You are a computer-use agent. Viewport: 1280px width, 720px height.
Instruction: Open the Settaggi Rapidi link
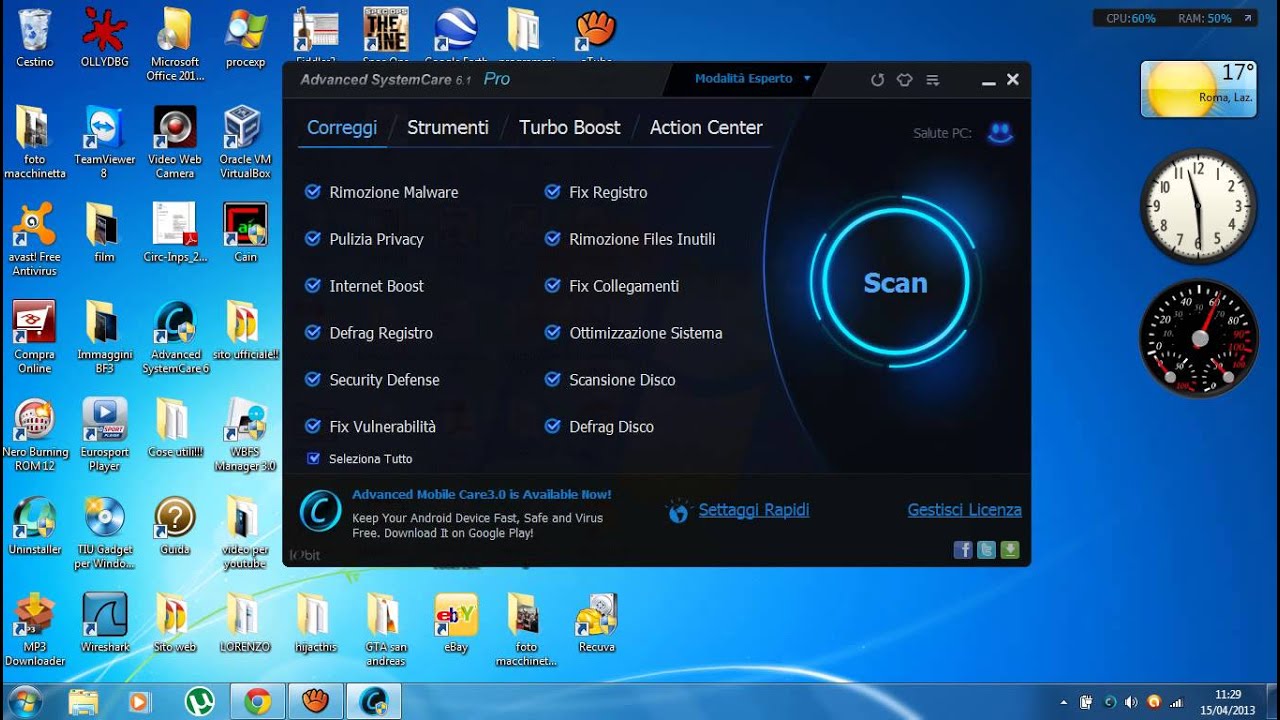coord(754,510)
